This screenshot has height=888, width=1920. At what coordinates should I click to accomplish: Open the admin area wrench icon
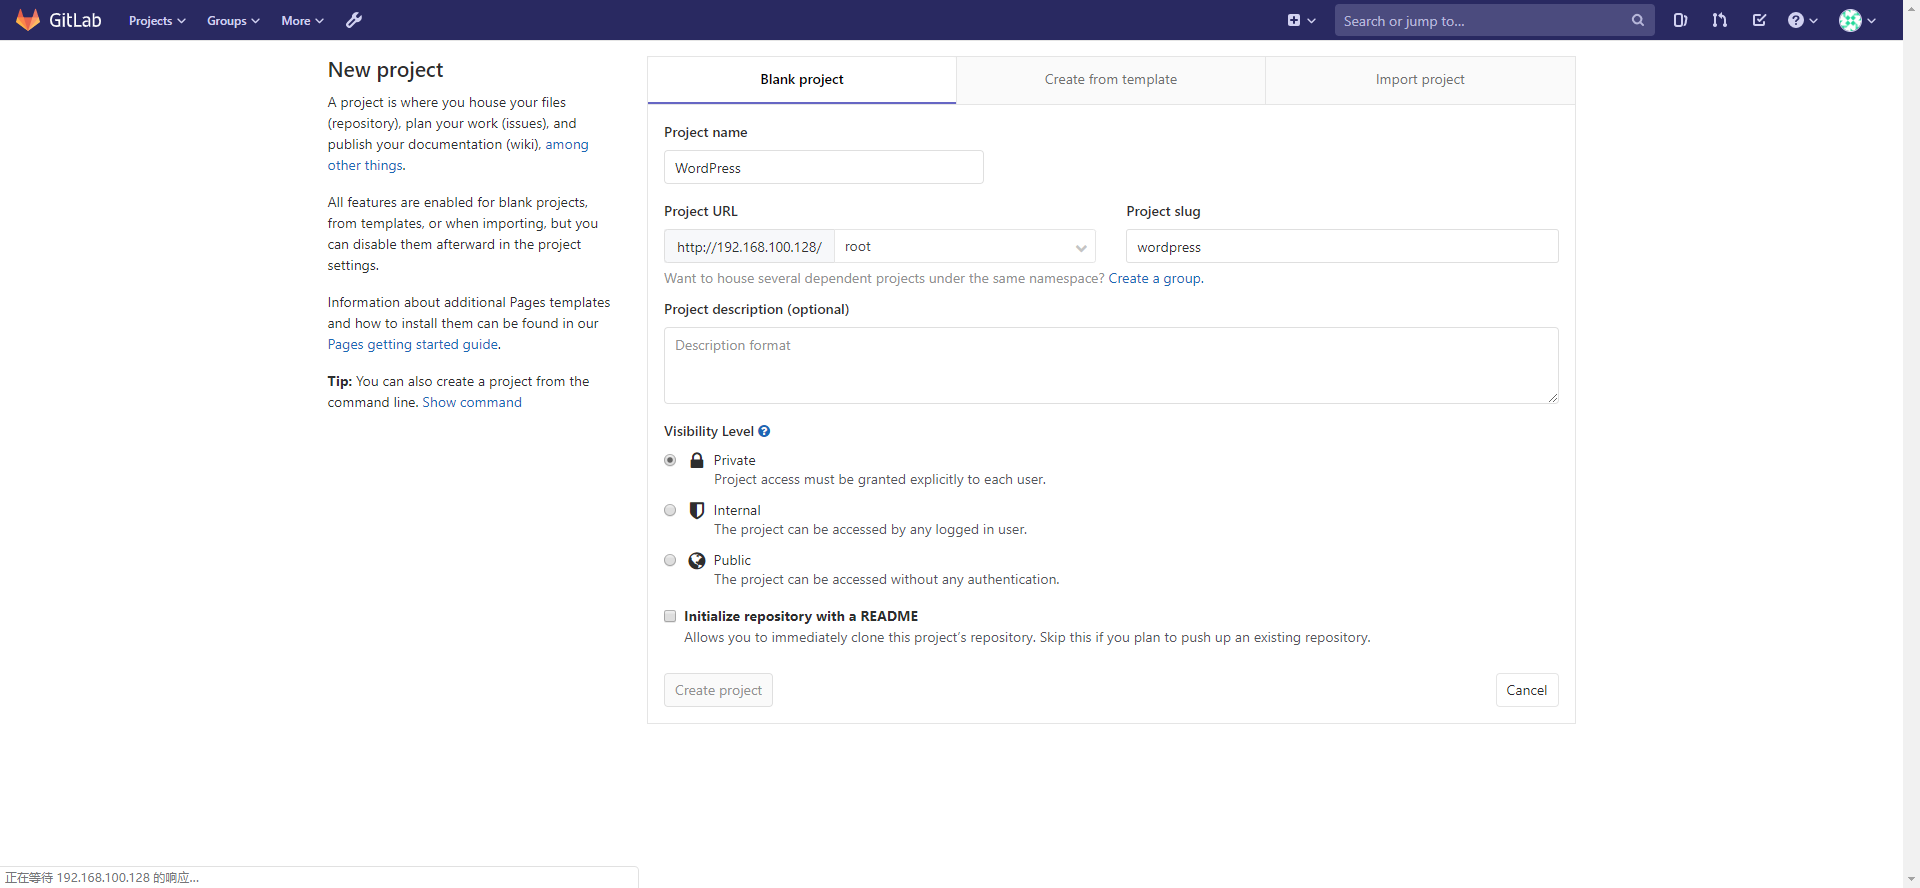tap(354, 20)
